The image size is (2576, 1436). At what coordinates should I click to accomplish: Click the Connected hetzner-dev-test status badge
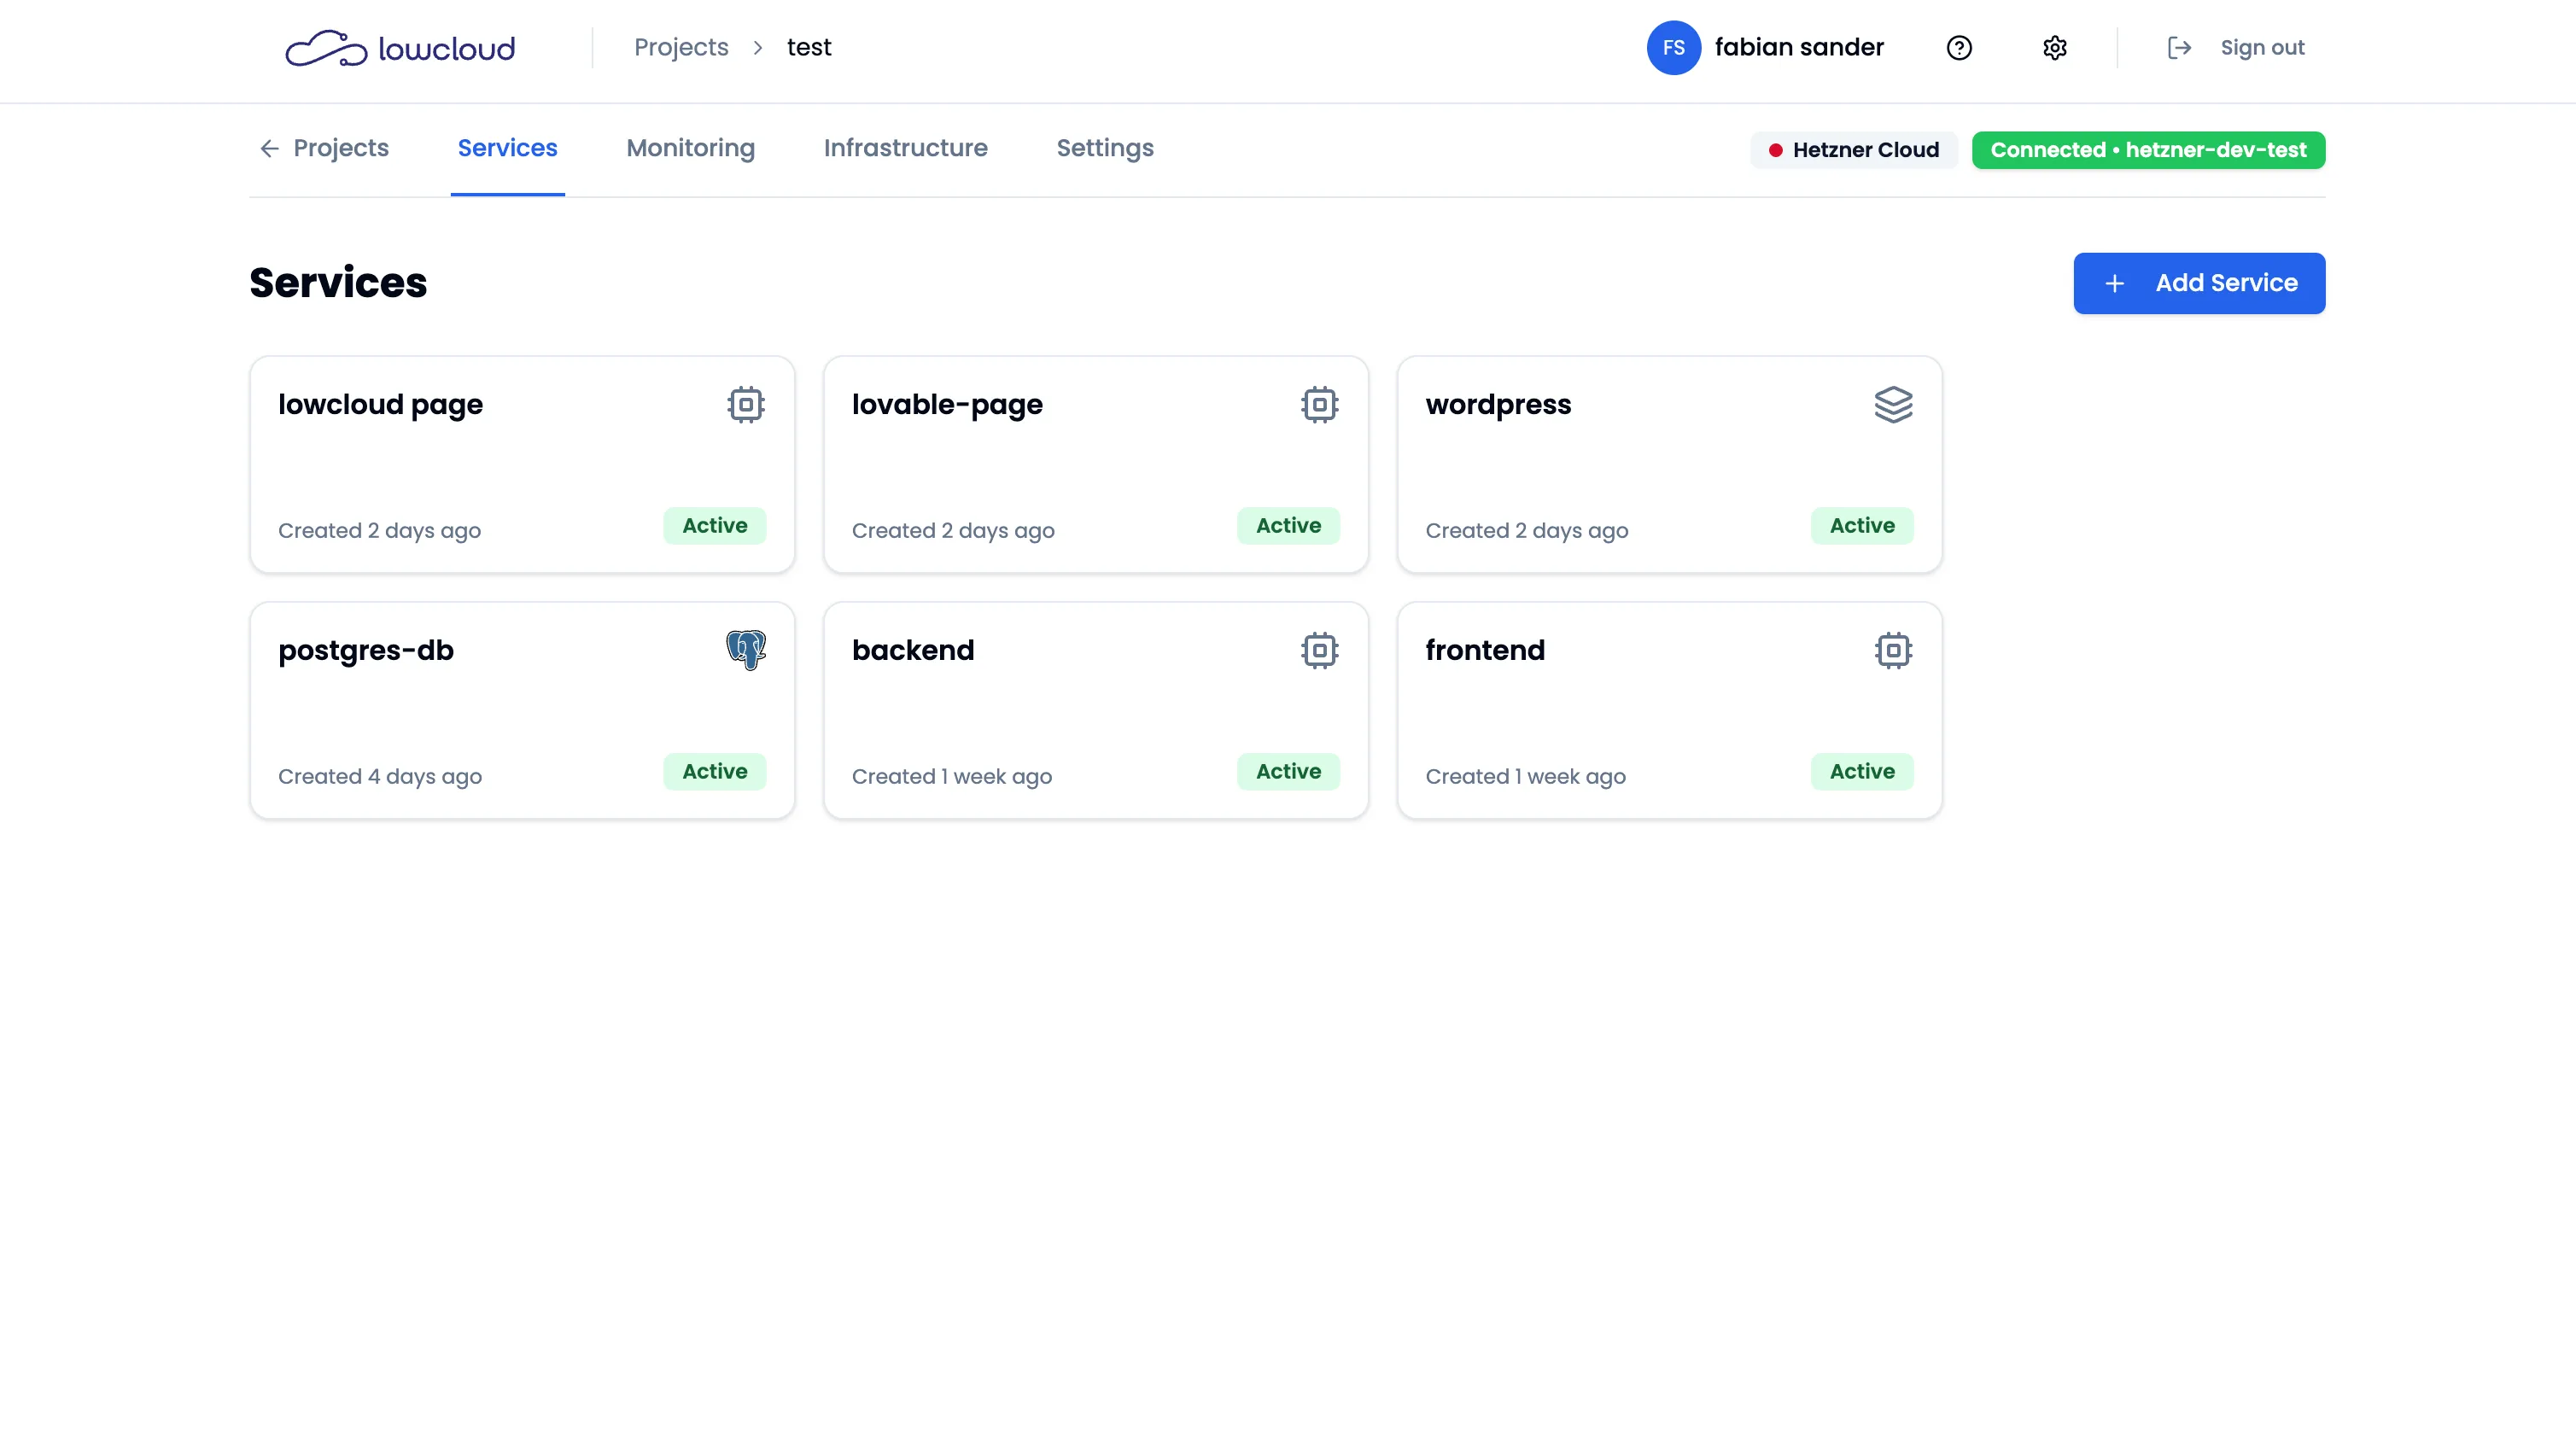click(x=2148, y=150)
